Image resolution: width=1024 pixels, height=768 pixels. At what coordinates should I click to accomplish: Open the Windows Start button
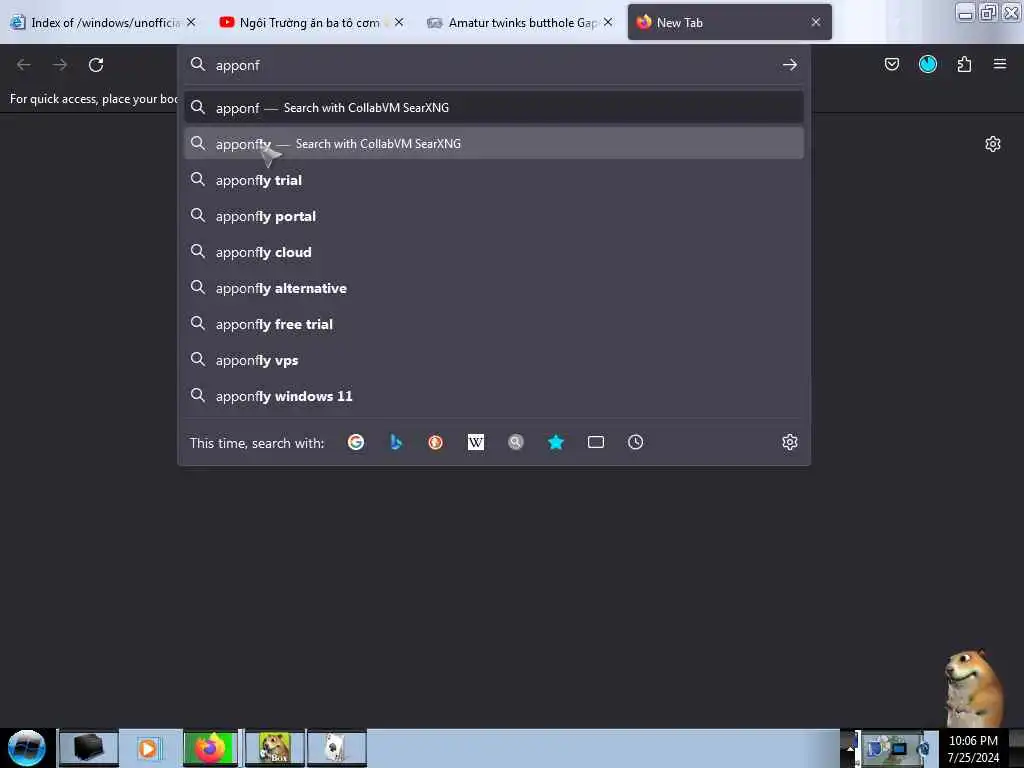coord(27,748)
